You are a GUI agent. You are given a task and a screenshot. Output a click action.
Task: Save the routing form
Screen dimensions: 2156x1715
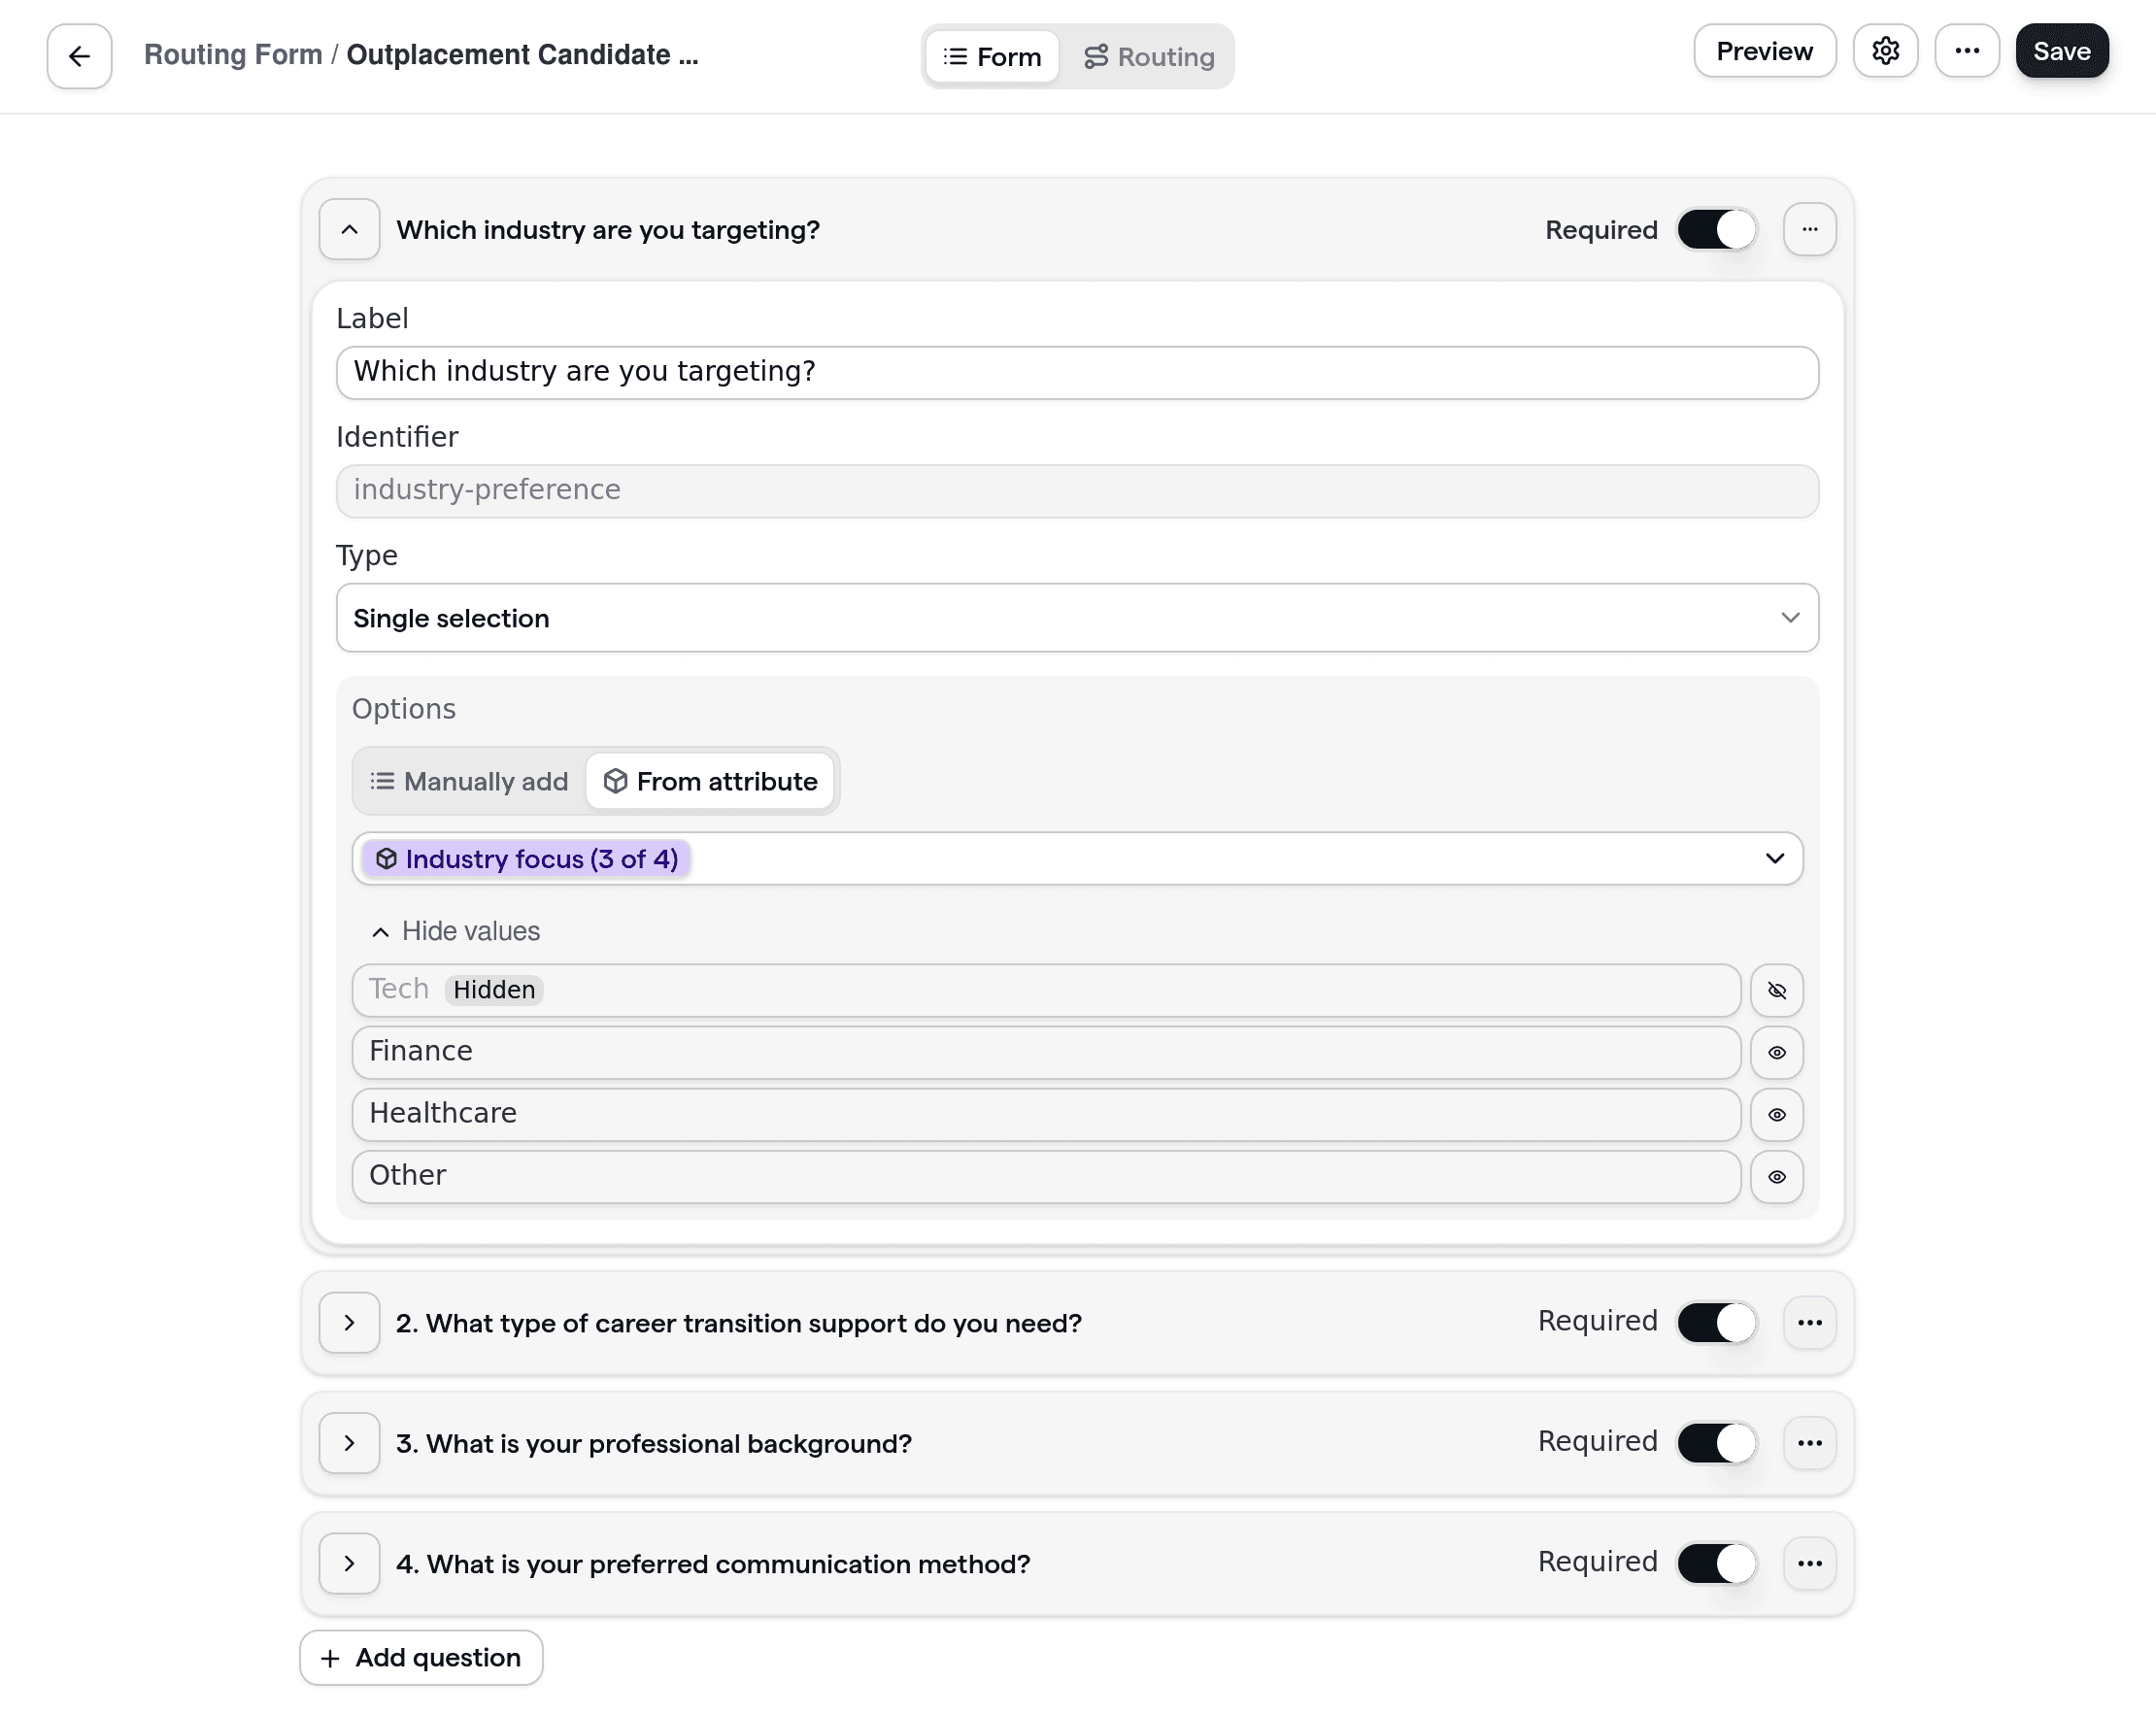pos(2061,51)
